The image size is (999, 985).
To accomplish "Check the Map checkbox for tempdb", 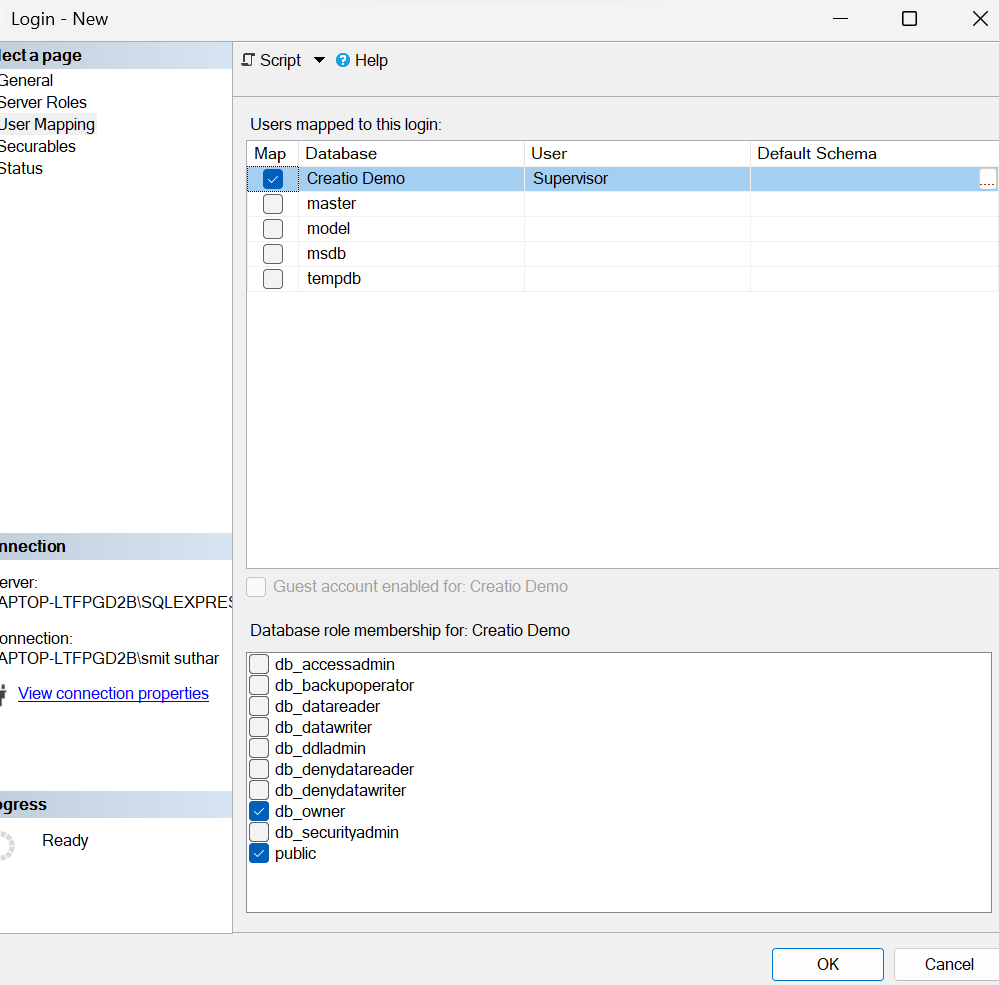I will [x=273, y=278].
